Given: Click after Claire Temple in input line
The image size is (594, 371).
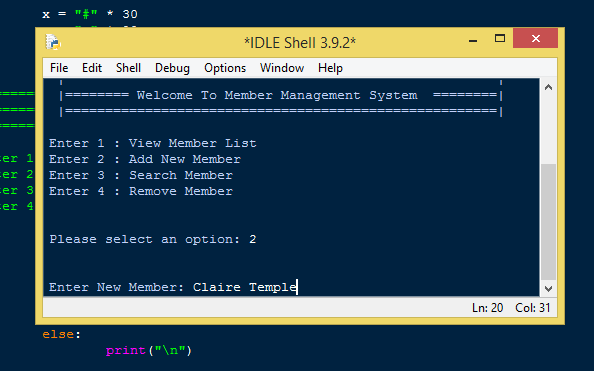Looking at the screenshot, I should pos(298,287).
